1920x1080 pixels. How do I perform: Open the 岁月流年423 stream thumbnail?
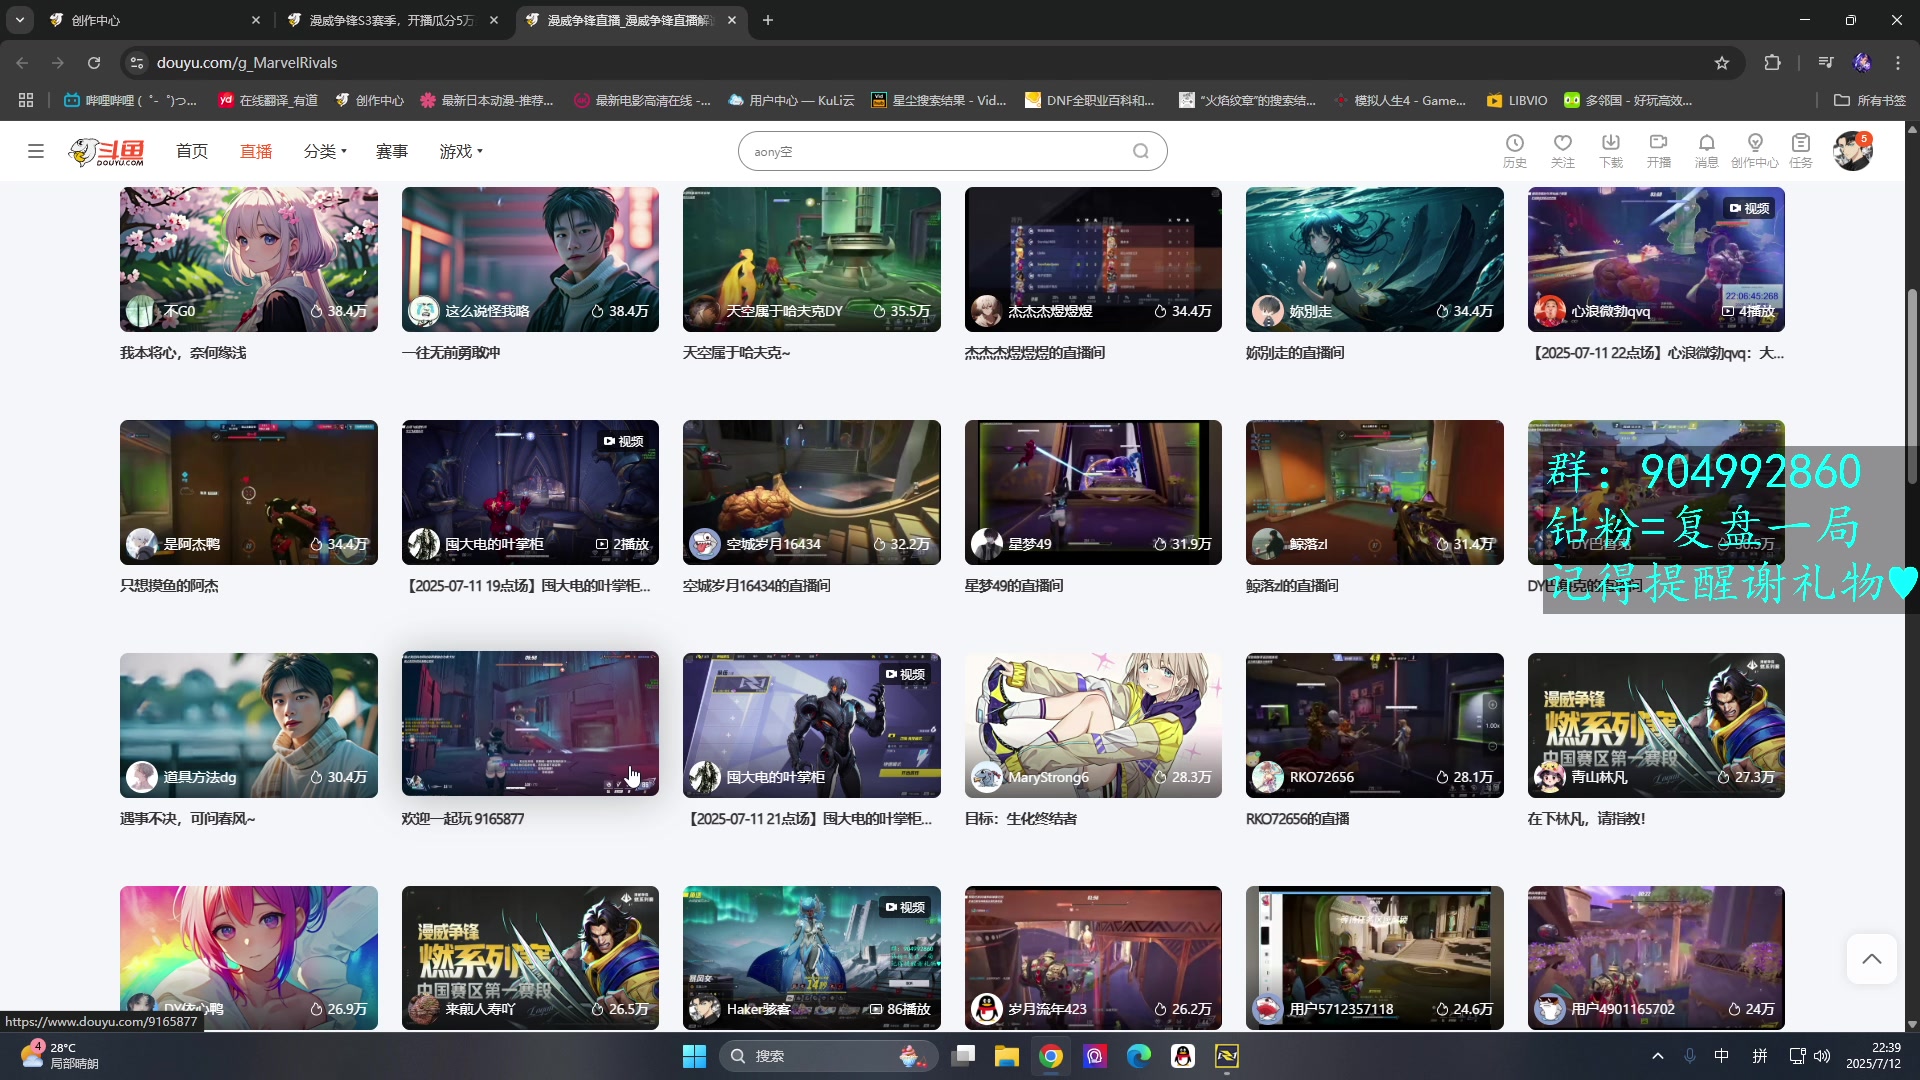click(1093, 957)
